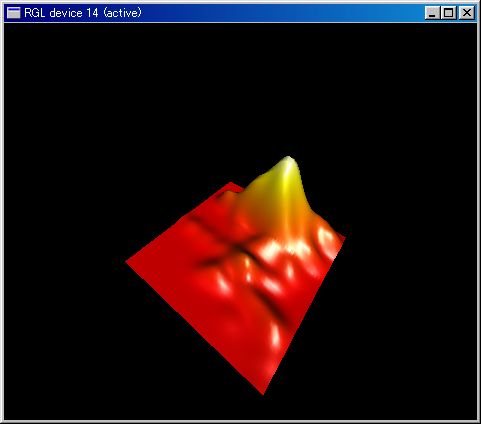482x424 pixels.
Task: Click the large white glare right of center
Action: (x=271, y=251)
